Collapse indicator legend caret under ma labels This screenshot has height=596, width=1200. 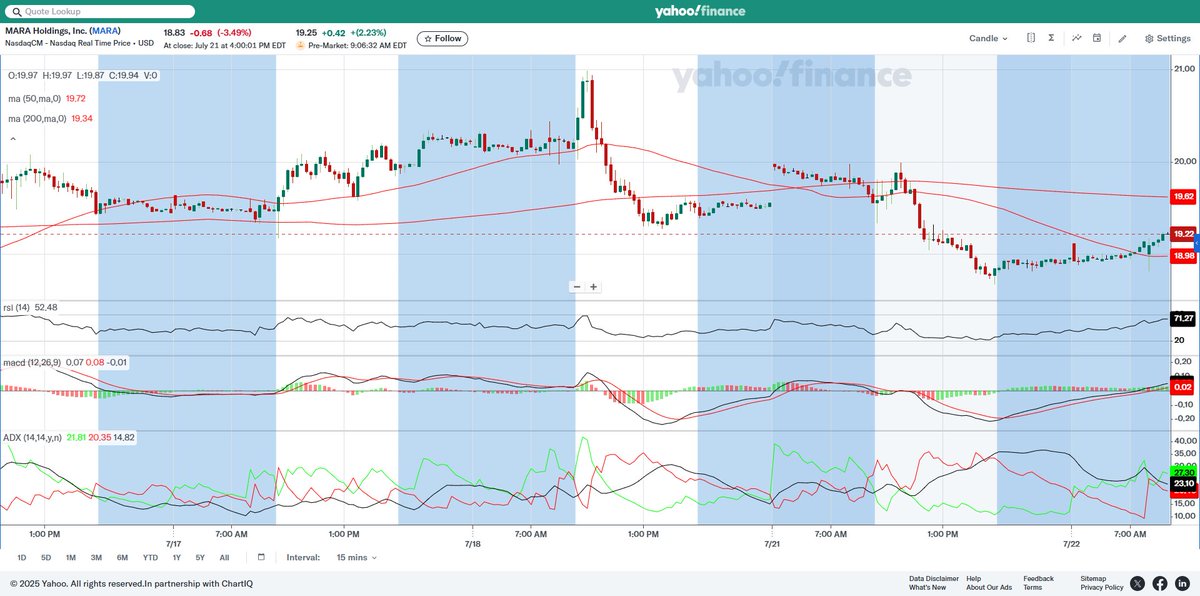coord(12,139)
